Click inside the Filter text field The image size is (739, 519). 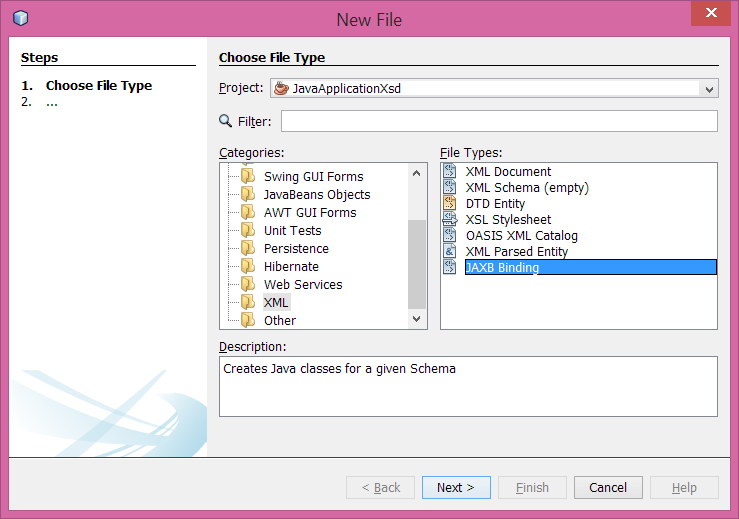[x=499, y=121]
